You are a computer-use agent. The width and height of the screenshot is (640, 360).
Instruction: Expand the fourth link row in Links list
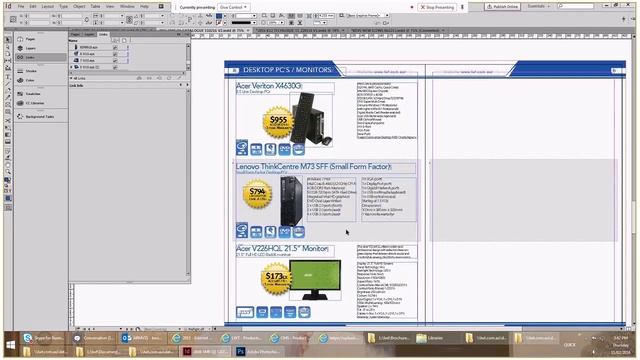click(x=72, y=67)
